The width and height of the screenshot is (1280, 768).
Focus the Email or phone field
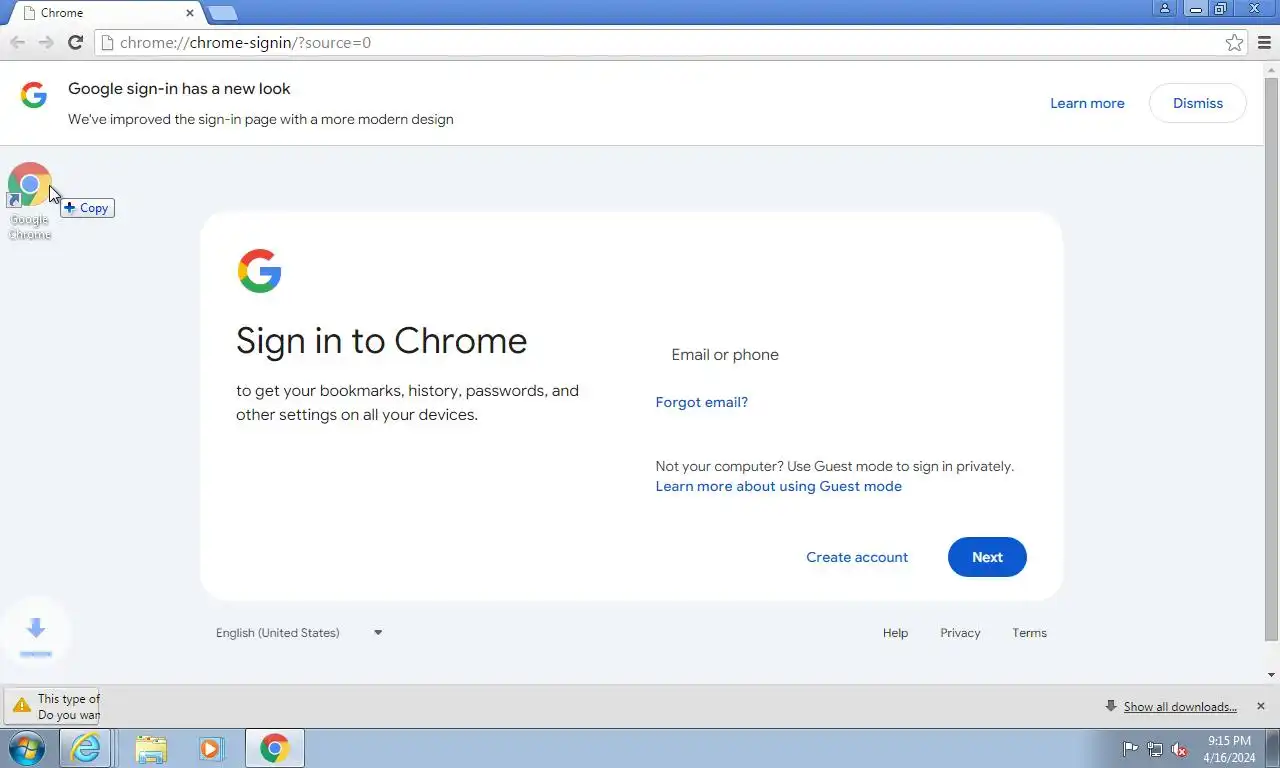tap(840, 354)
